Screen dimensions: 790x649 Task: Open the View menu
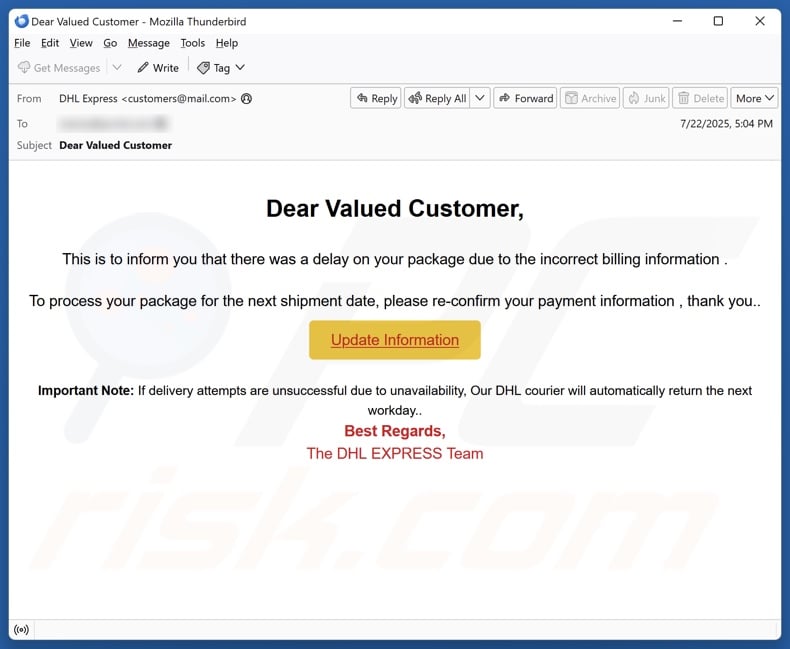pyautogui.click(x=81, y=43)
